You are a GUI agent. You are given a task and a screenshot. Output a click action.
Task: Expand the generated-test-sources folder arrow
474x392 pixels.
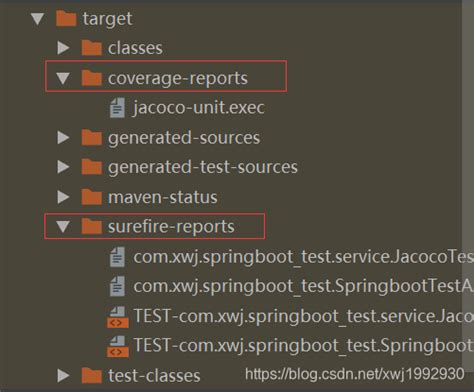tap(63, 167)
